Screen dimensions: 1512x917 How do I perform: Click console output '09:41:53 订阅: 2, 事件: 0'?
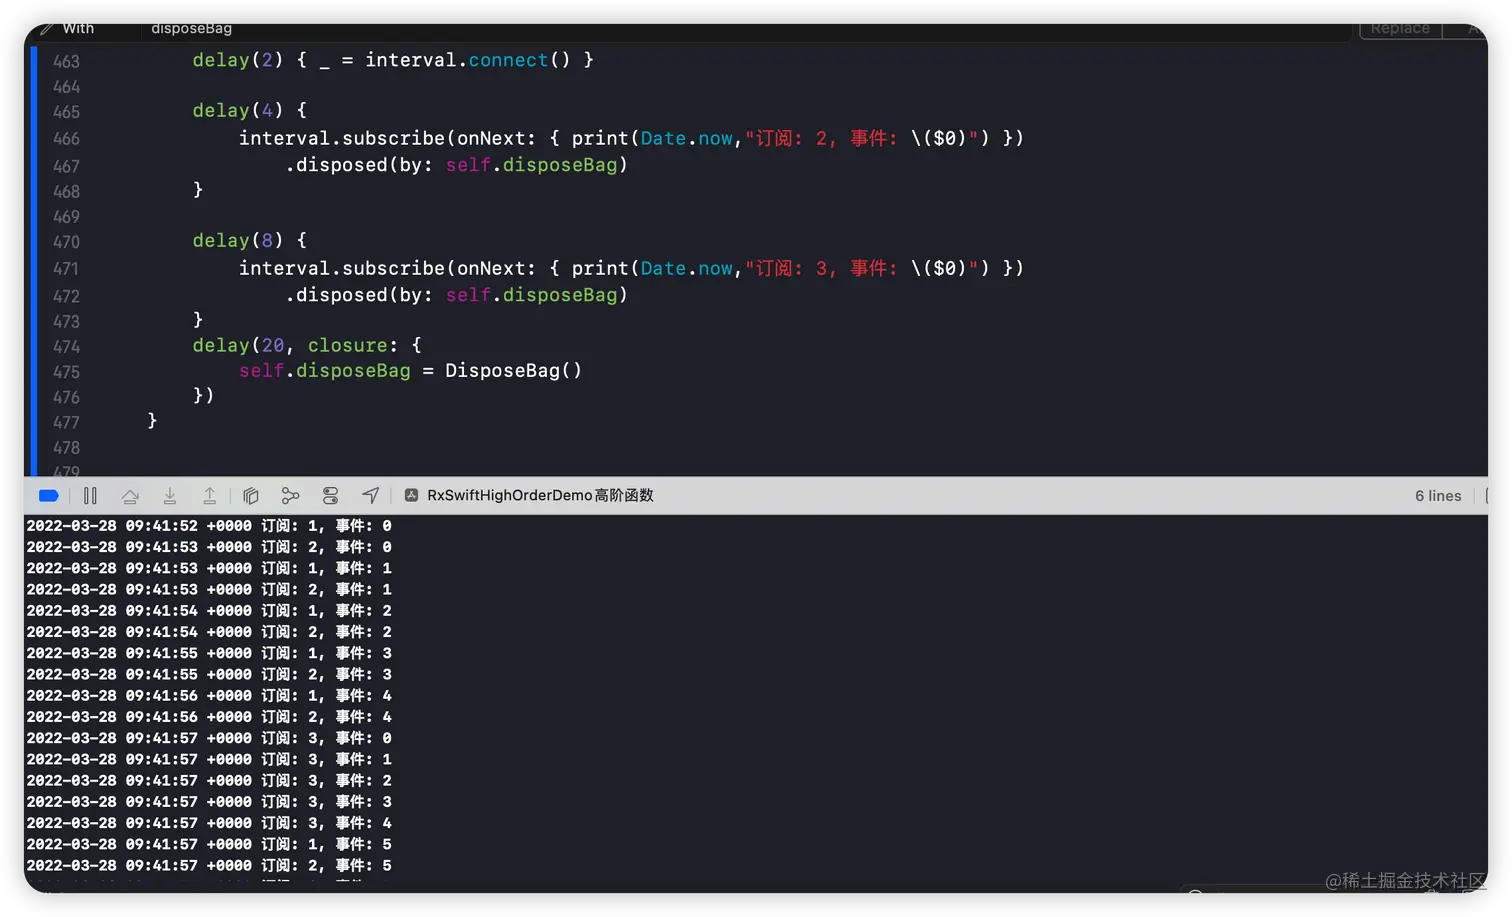pyautogui.click(x=209, y=547)
